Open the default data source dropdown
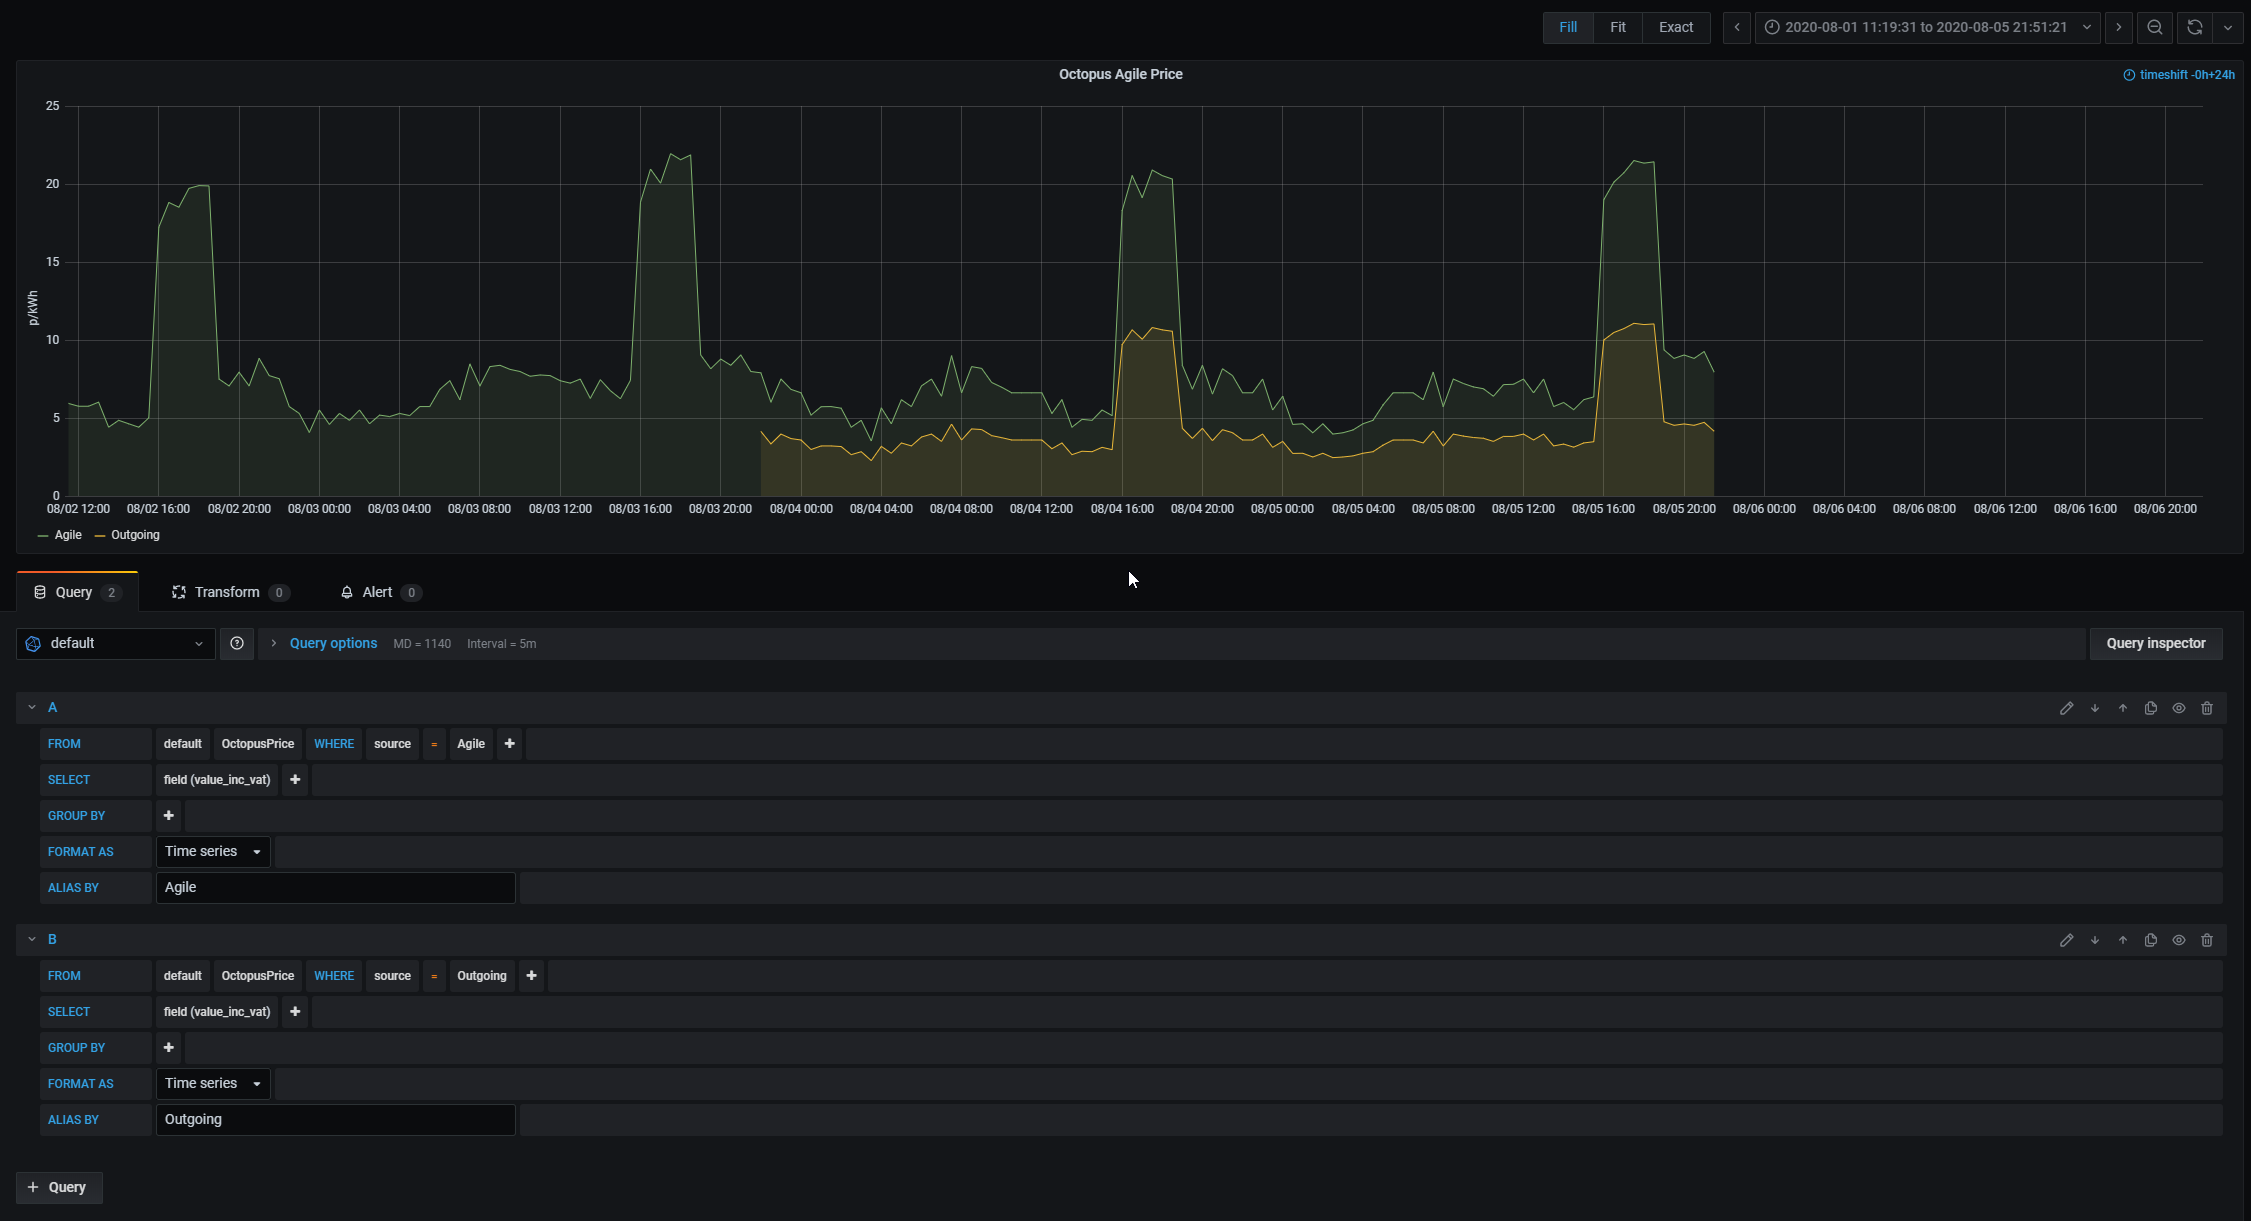The image size is (2251, 1221). click(x=116, y=644)
